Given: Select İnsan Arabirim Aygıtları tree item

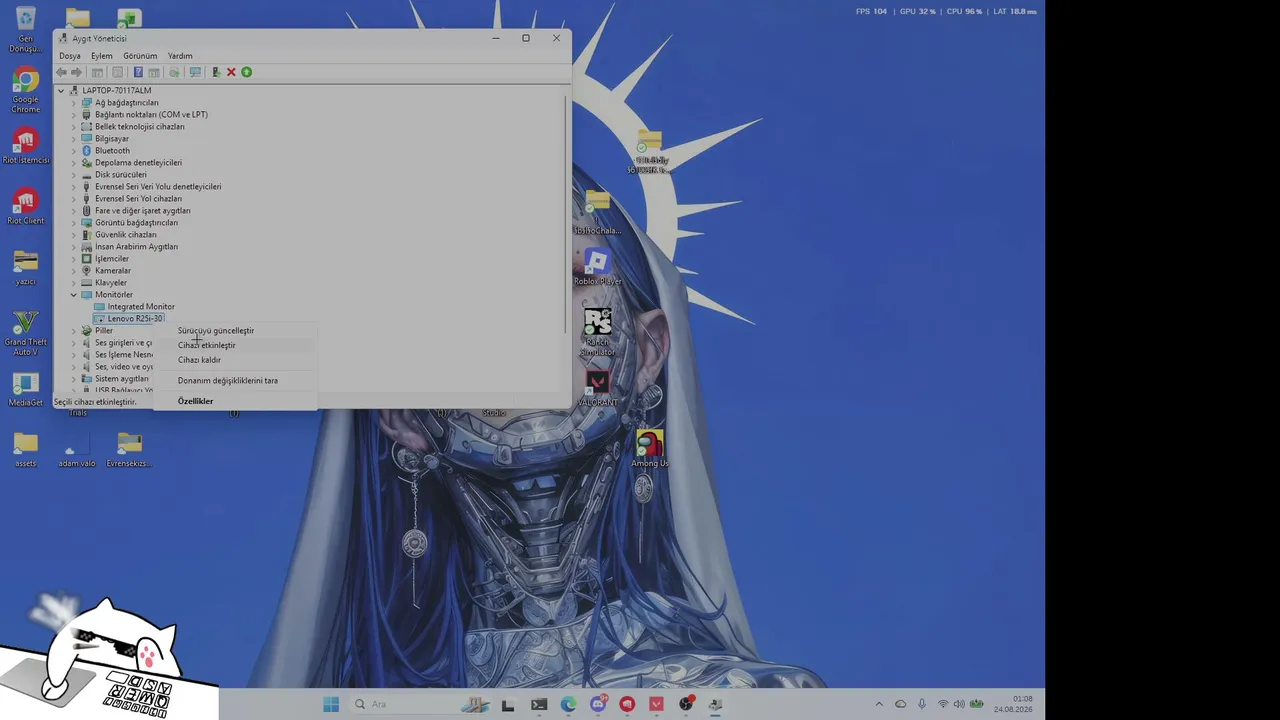Looking at the screenshot, I should (x=136, y=247).
